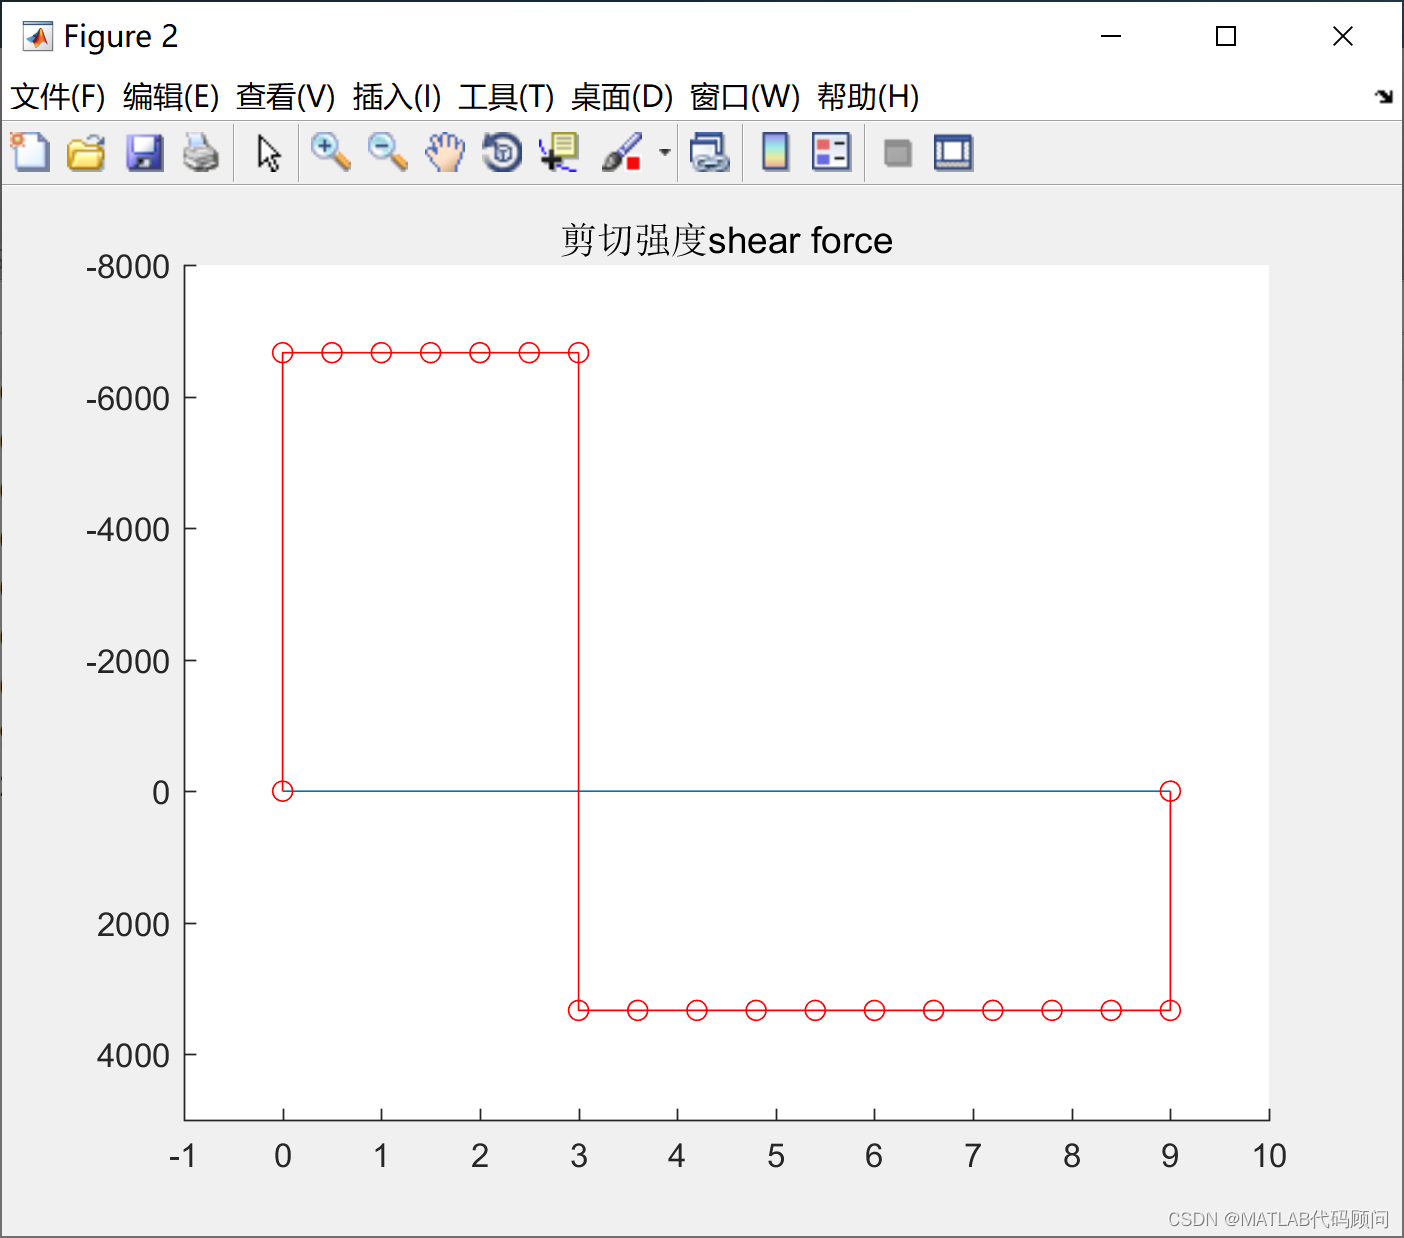Toggle the Edit Plot arrow tool
This screenshot has width=1404, height=1238.
point(267,152)
